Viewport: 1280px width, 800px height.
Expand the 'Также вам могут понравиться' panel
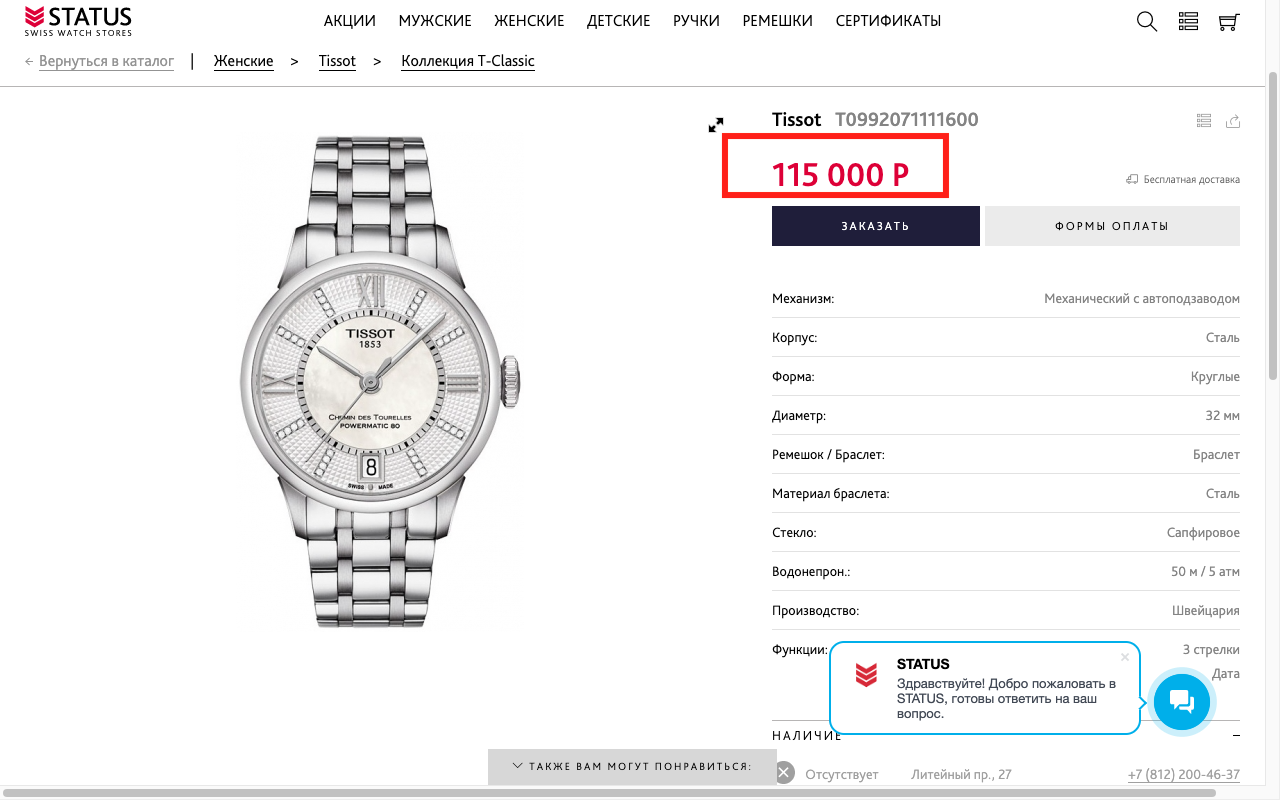[x=631, y=767]
